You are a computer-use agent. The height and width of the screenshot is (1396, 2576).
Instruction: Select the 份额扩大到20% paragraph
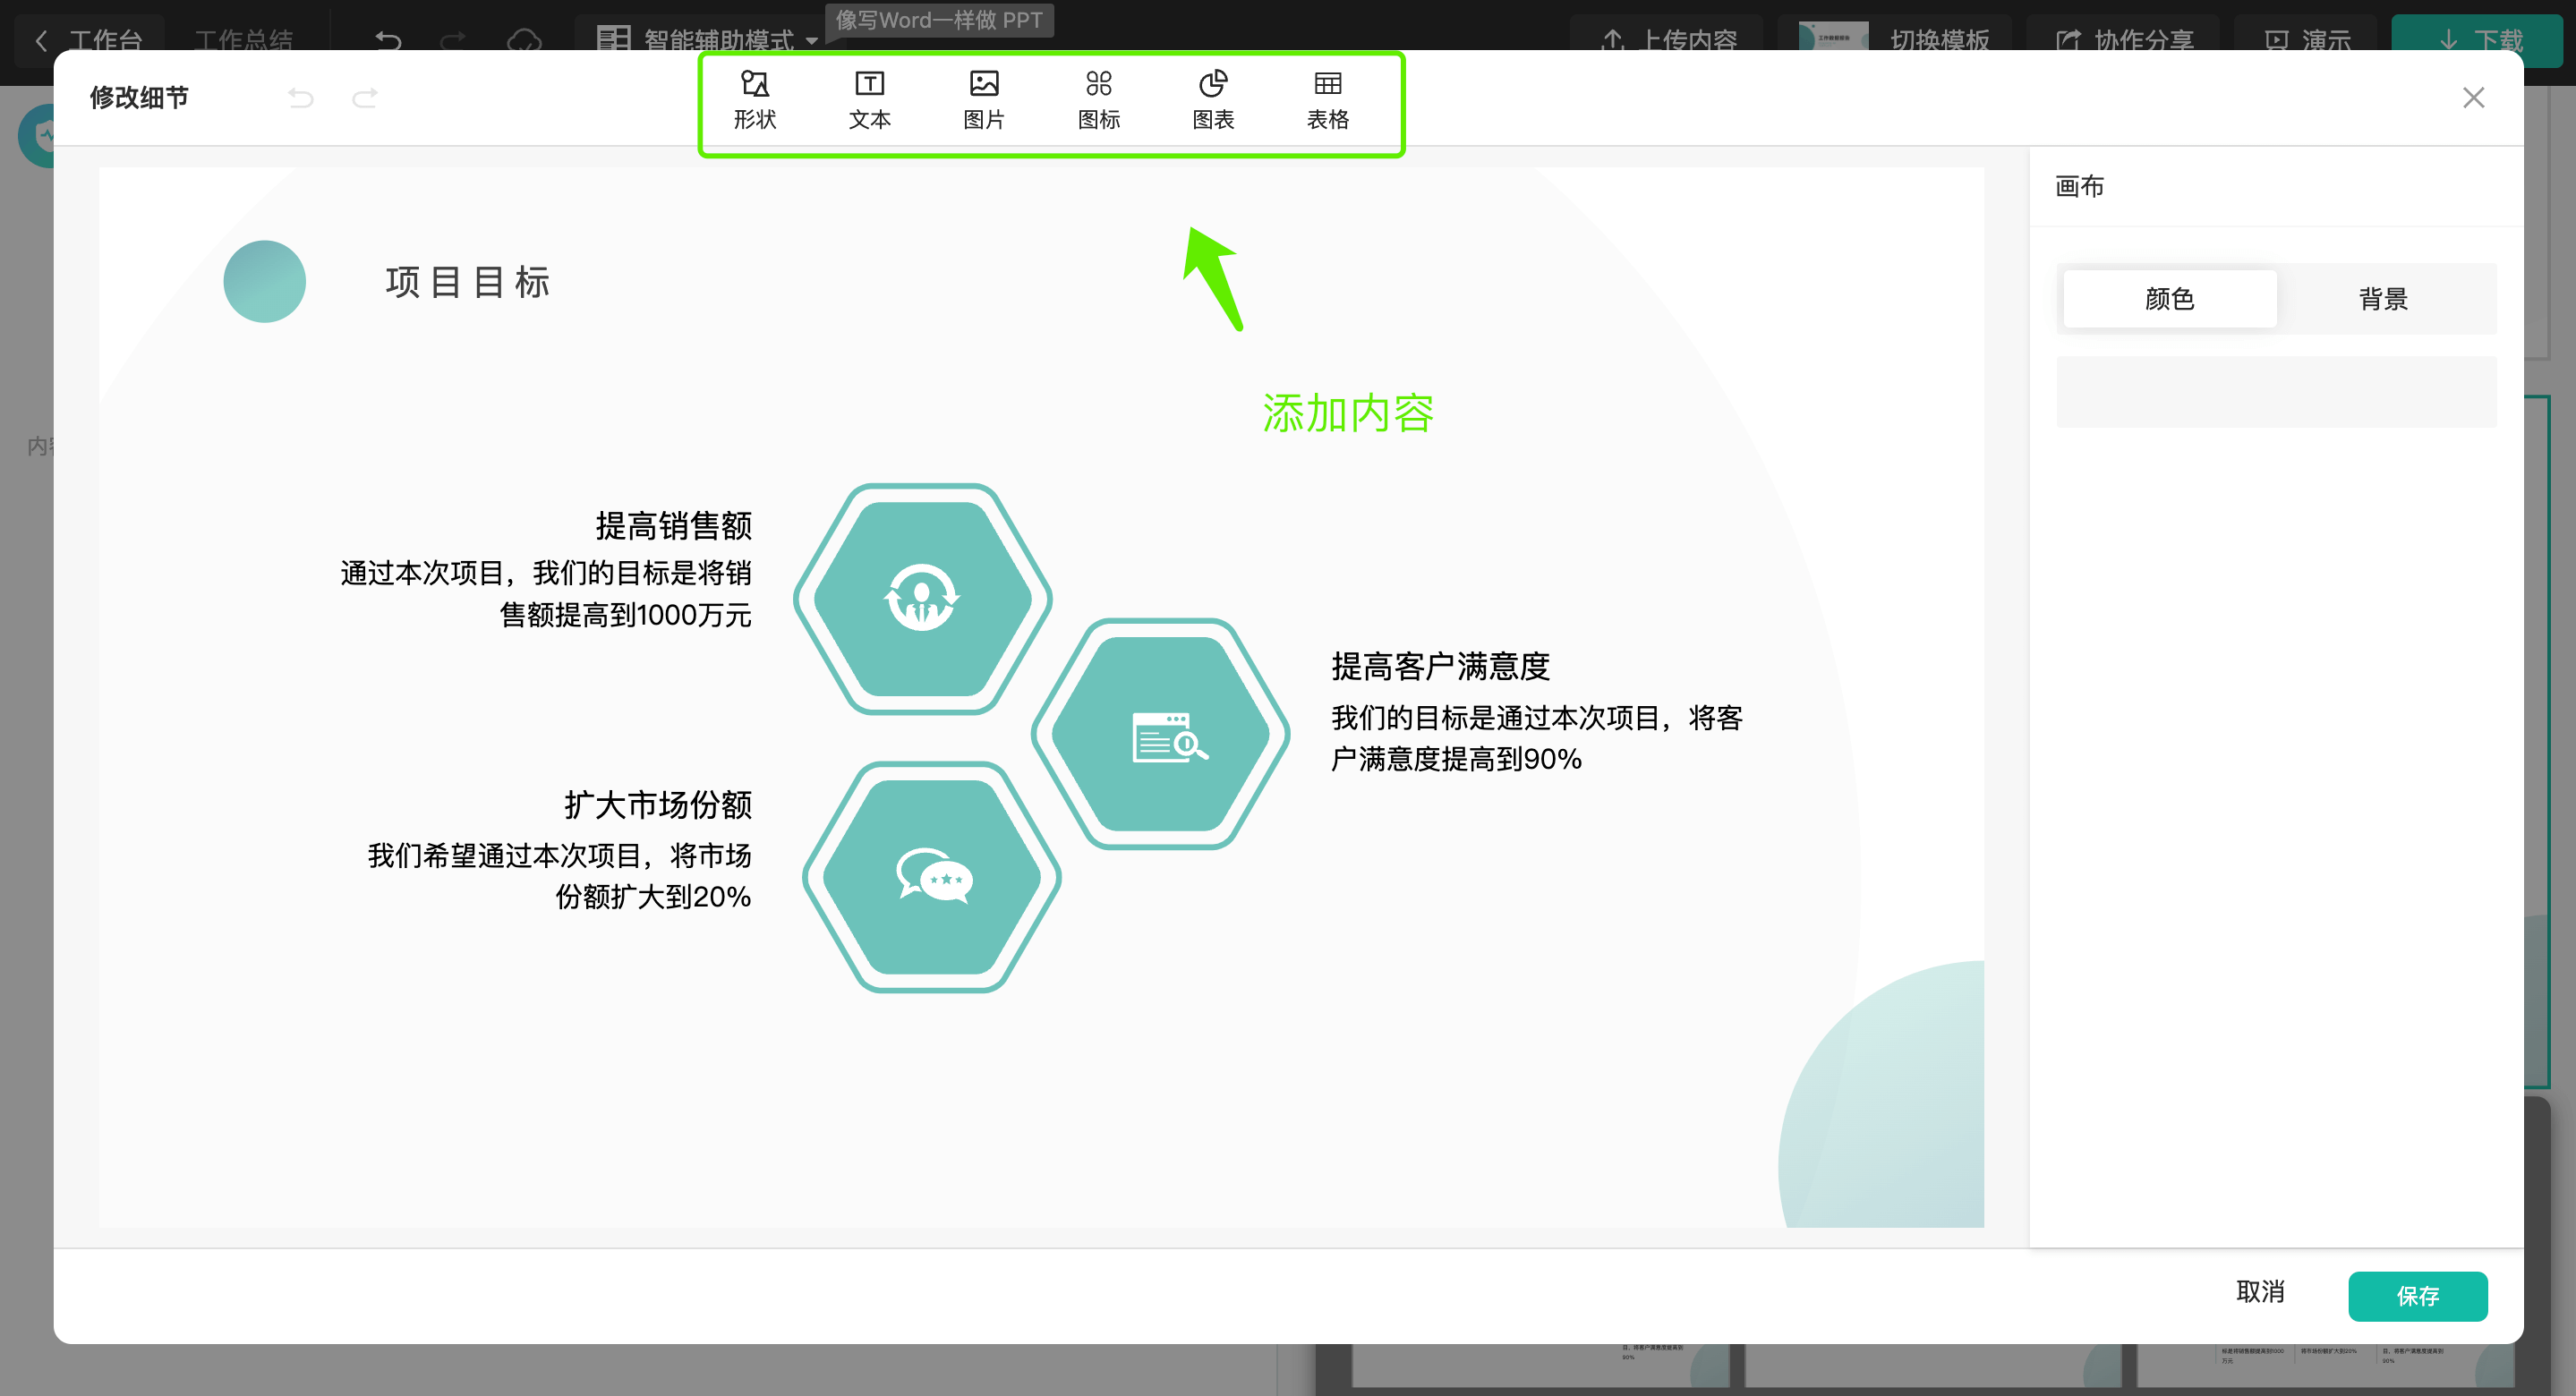click(x=560, y=876)
